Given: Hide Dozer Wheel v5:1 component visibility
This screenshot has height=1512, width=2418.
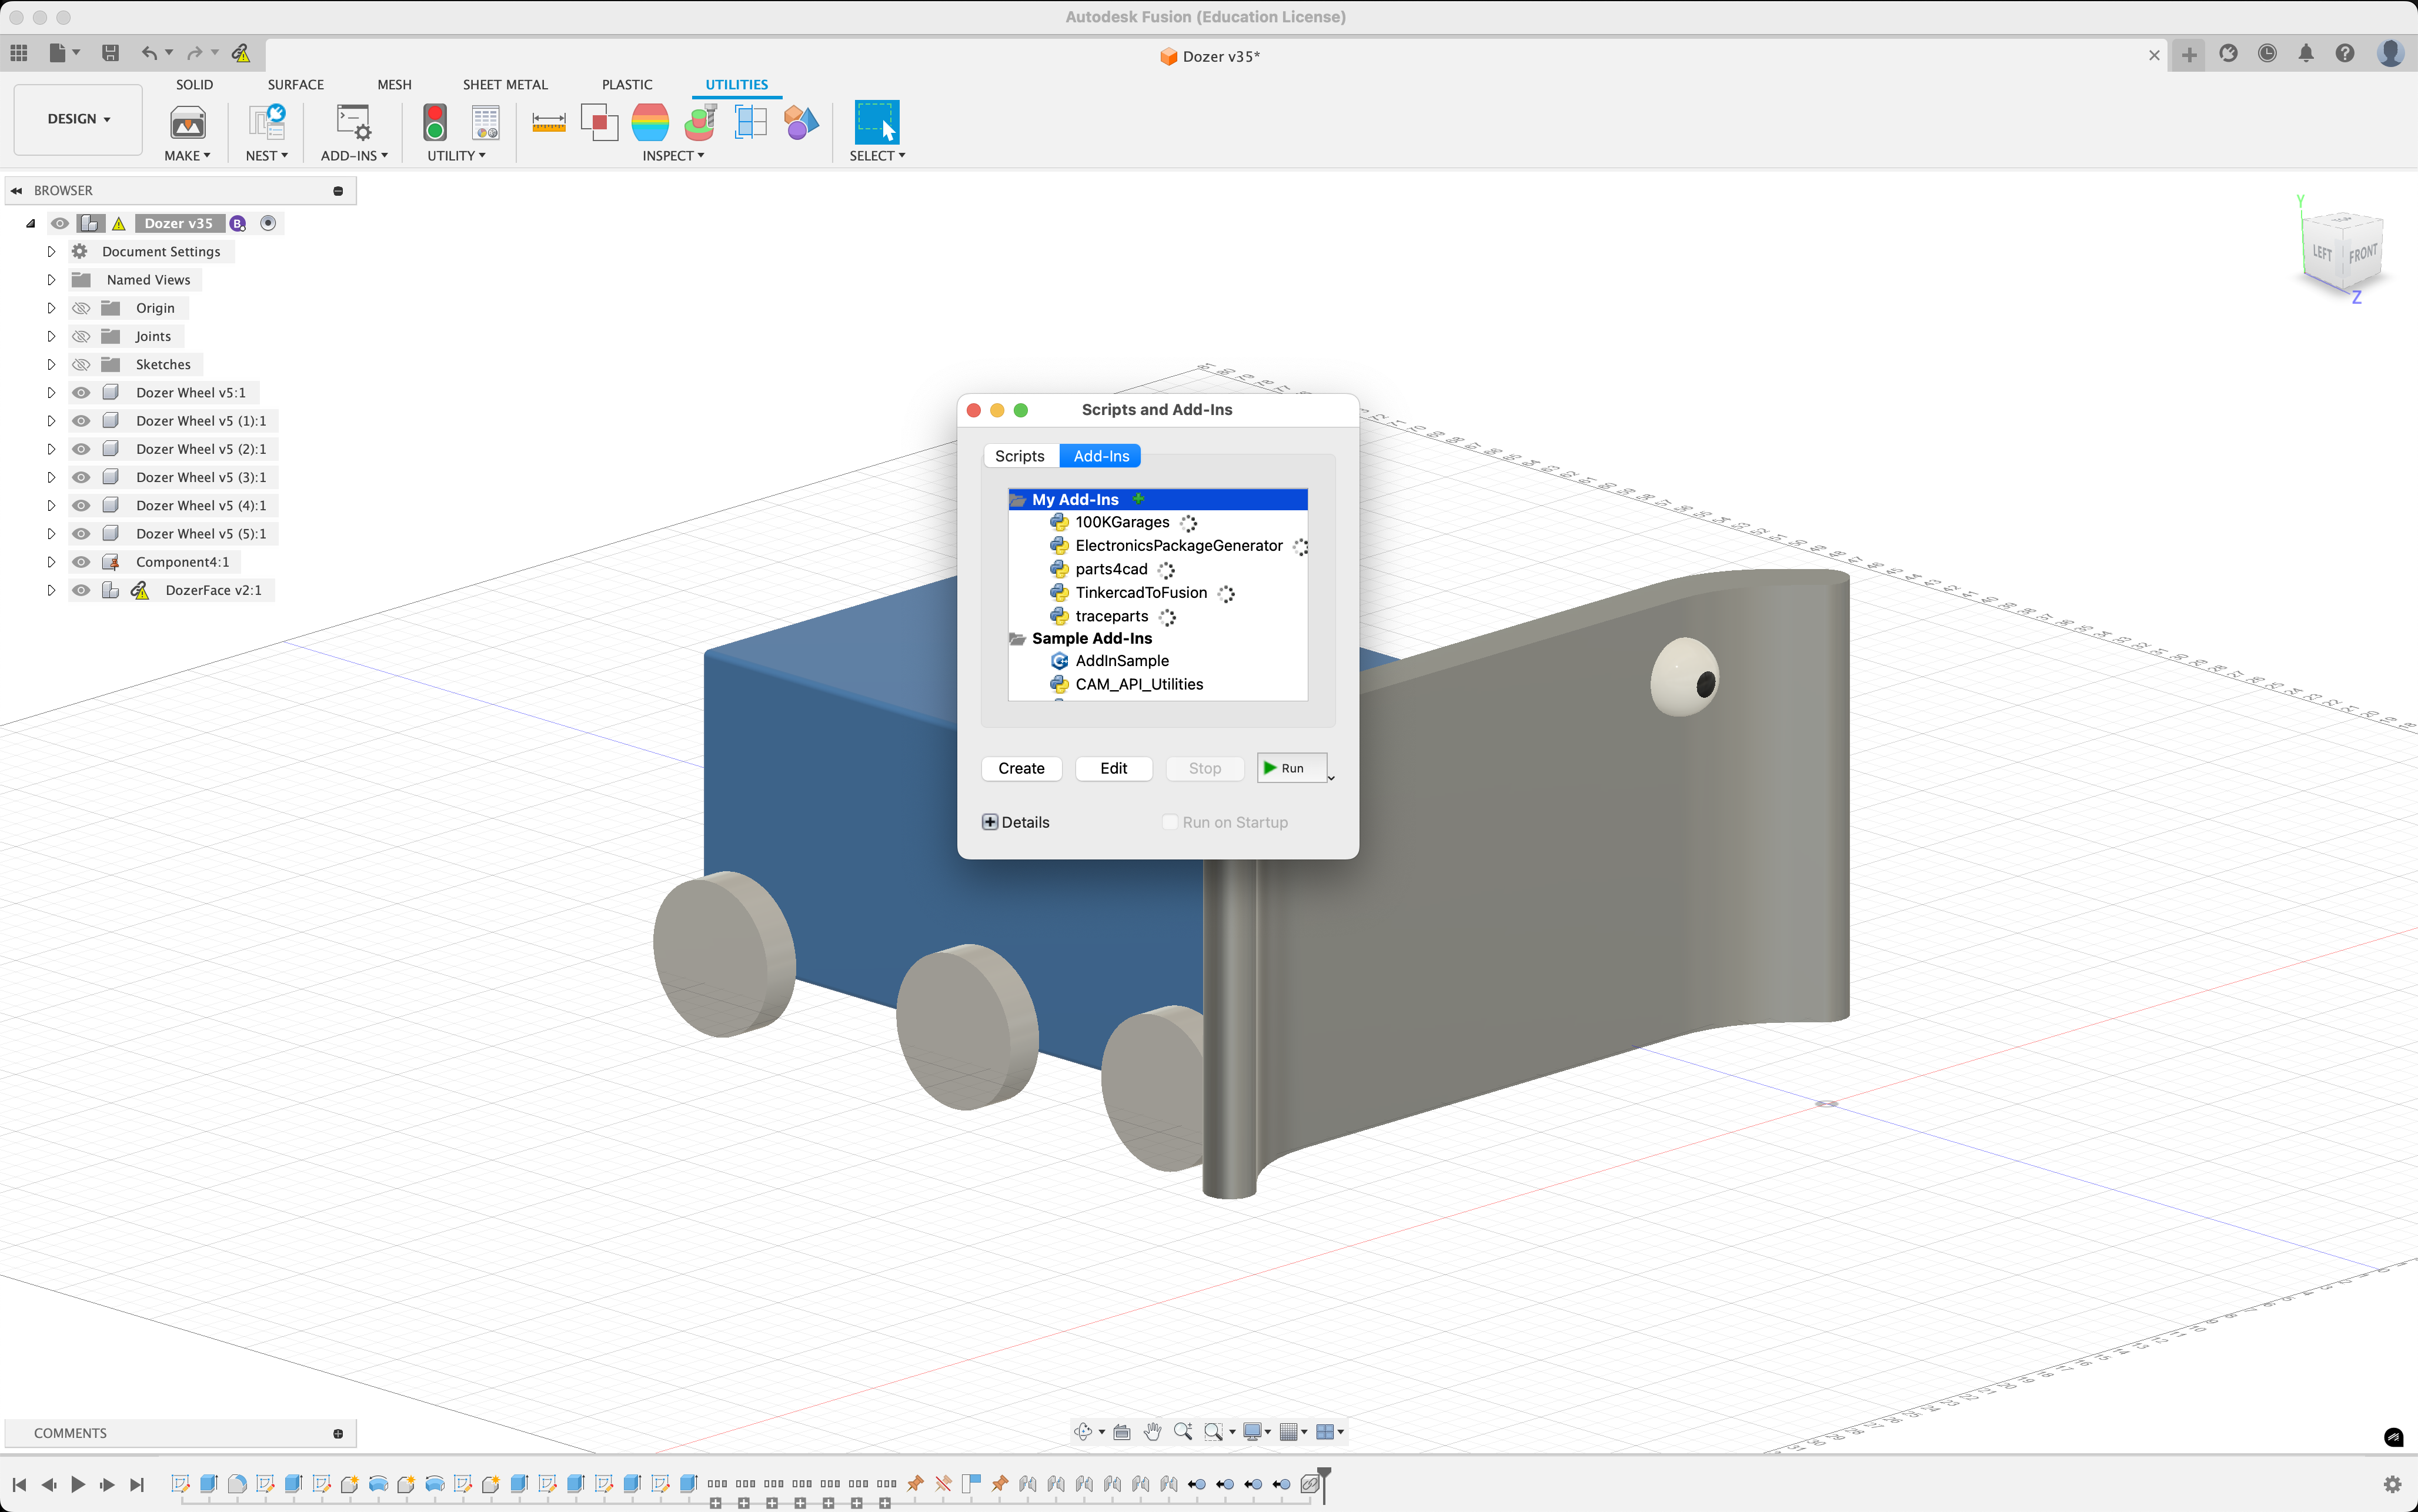Looking at the screenshot, I should (x=81, y=393).
